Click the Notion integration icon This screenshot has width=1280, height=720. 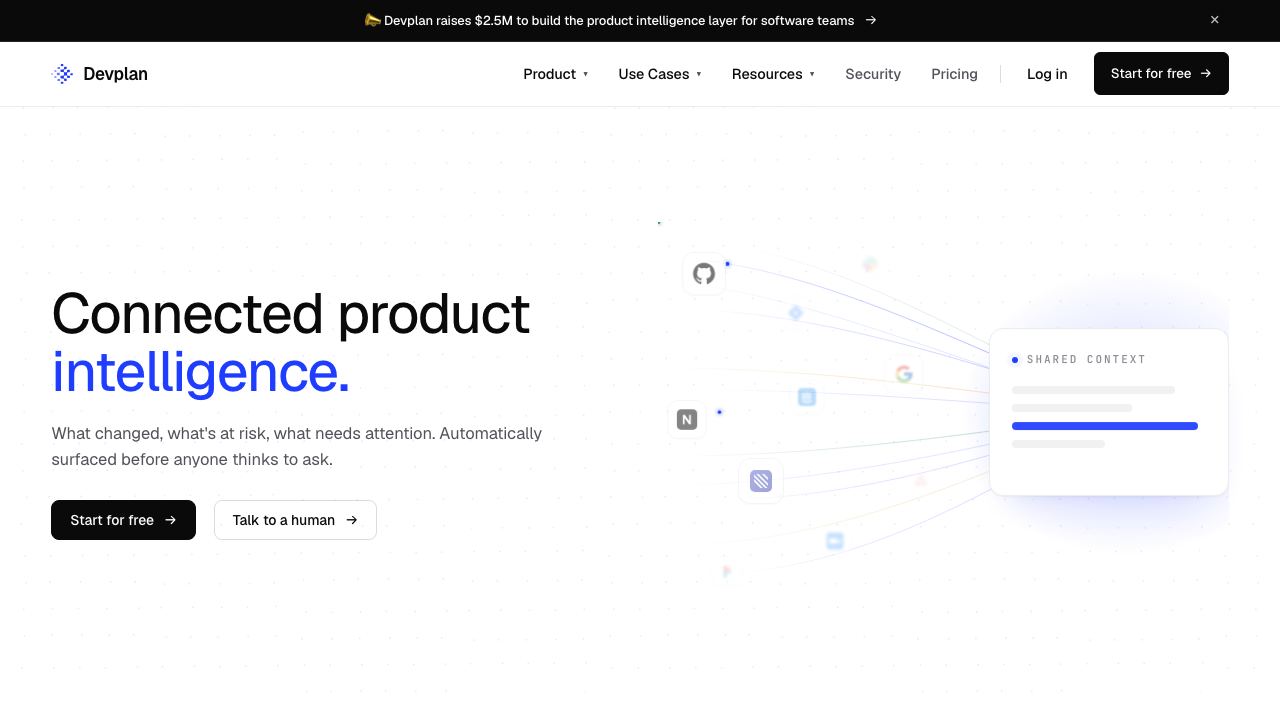pos(687,420)
